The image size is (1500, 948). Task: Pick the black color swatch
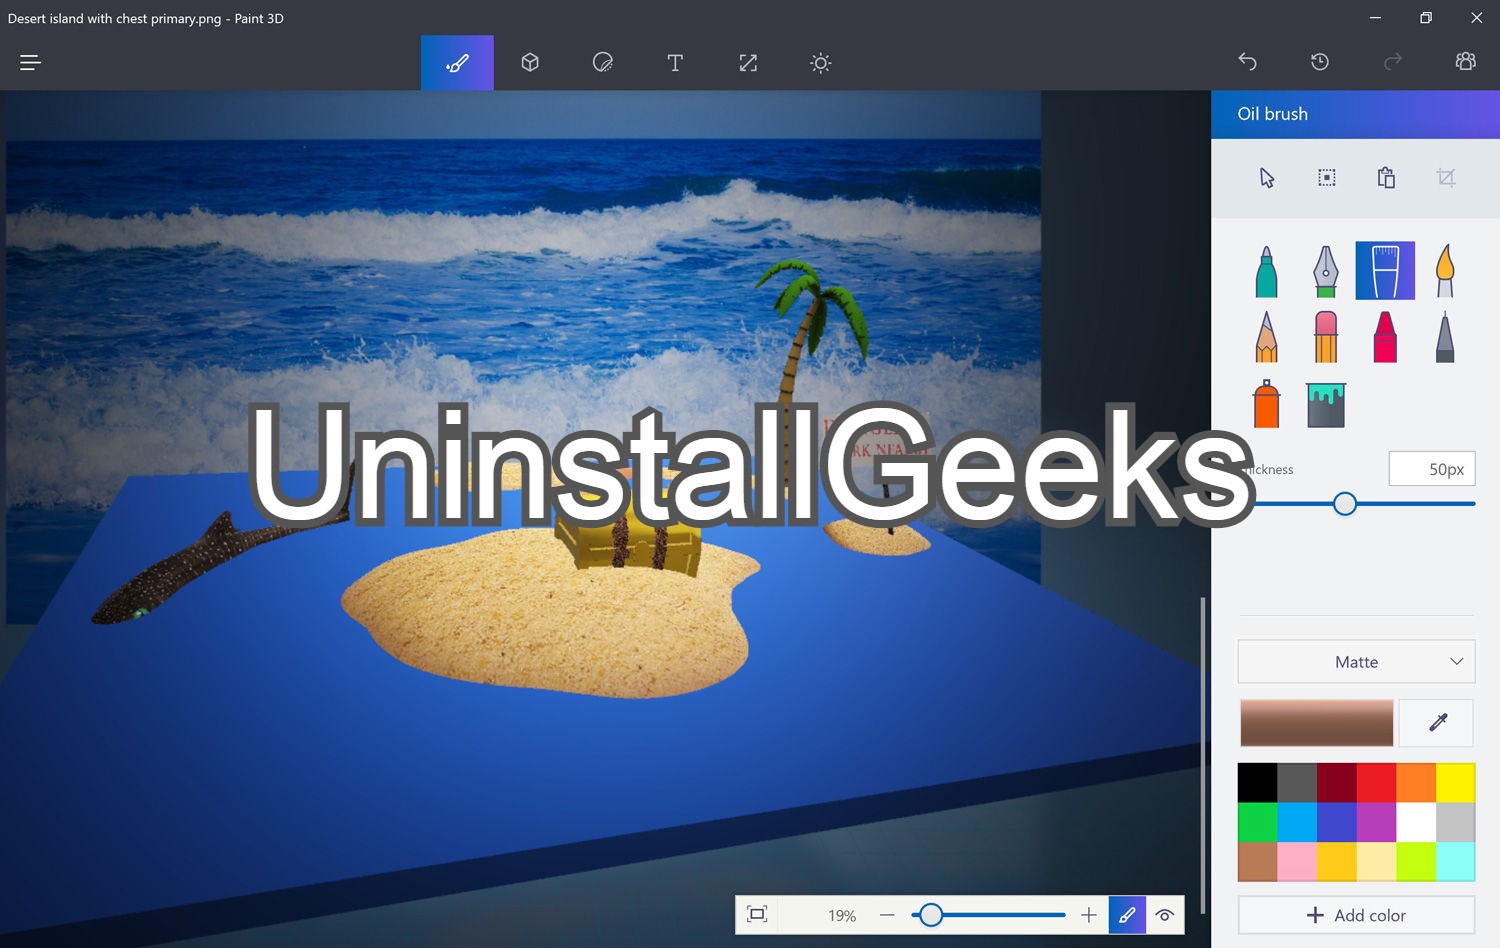1257,783
